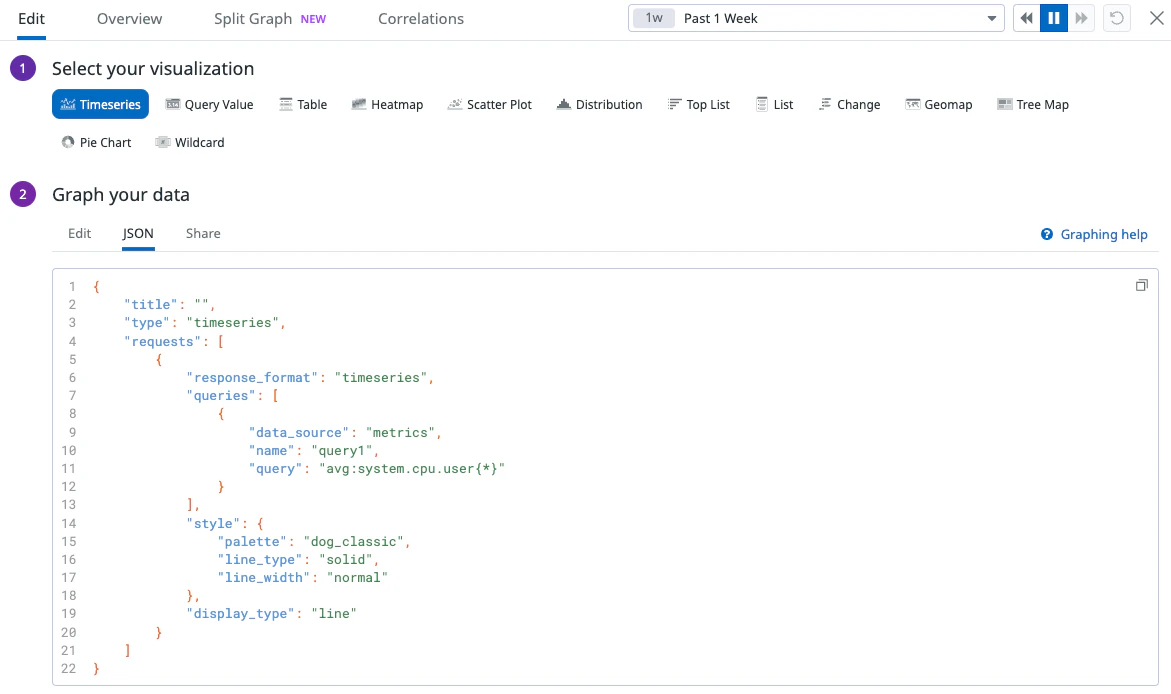Open the Share sub-tab
This screenshot has width=1171, height=694.
(x=203, y=234)
